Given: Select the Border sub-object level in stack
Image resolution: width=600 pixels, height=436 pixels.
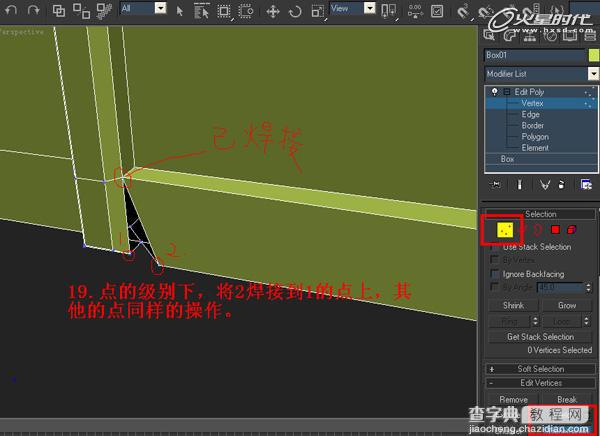Looking at the screenshot, I should pyautogui.click(x=533, y=126).
